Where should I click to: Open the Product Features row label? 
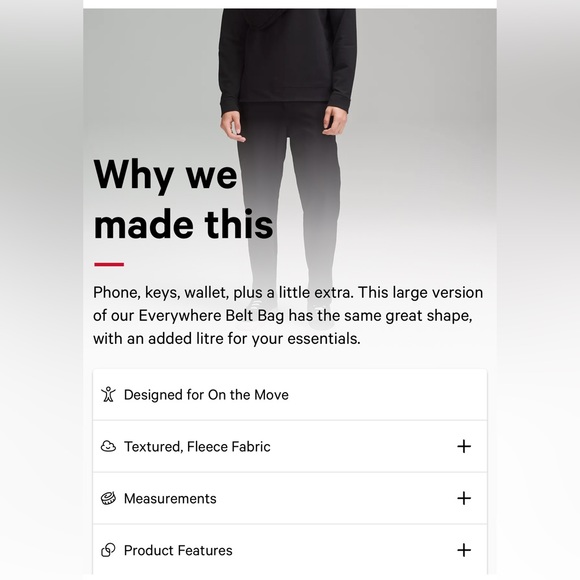coord(178,550)
